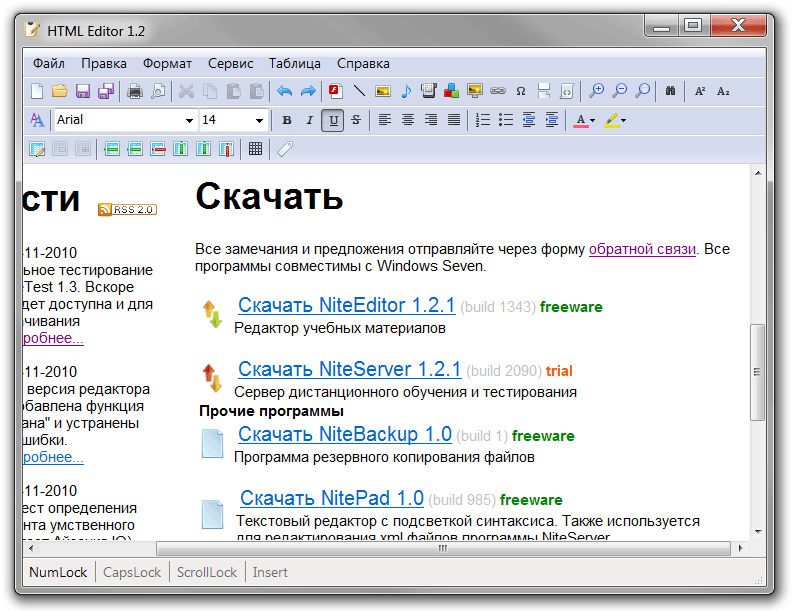Zoom out using the magnifier minus icon
The height and width of the screenshot is (611, 792).
(x=620, y=91)
